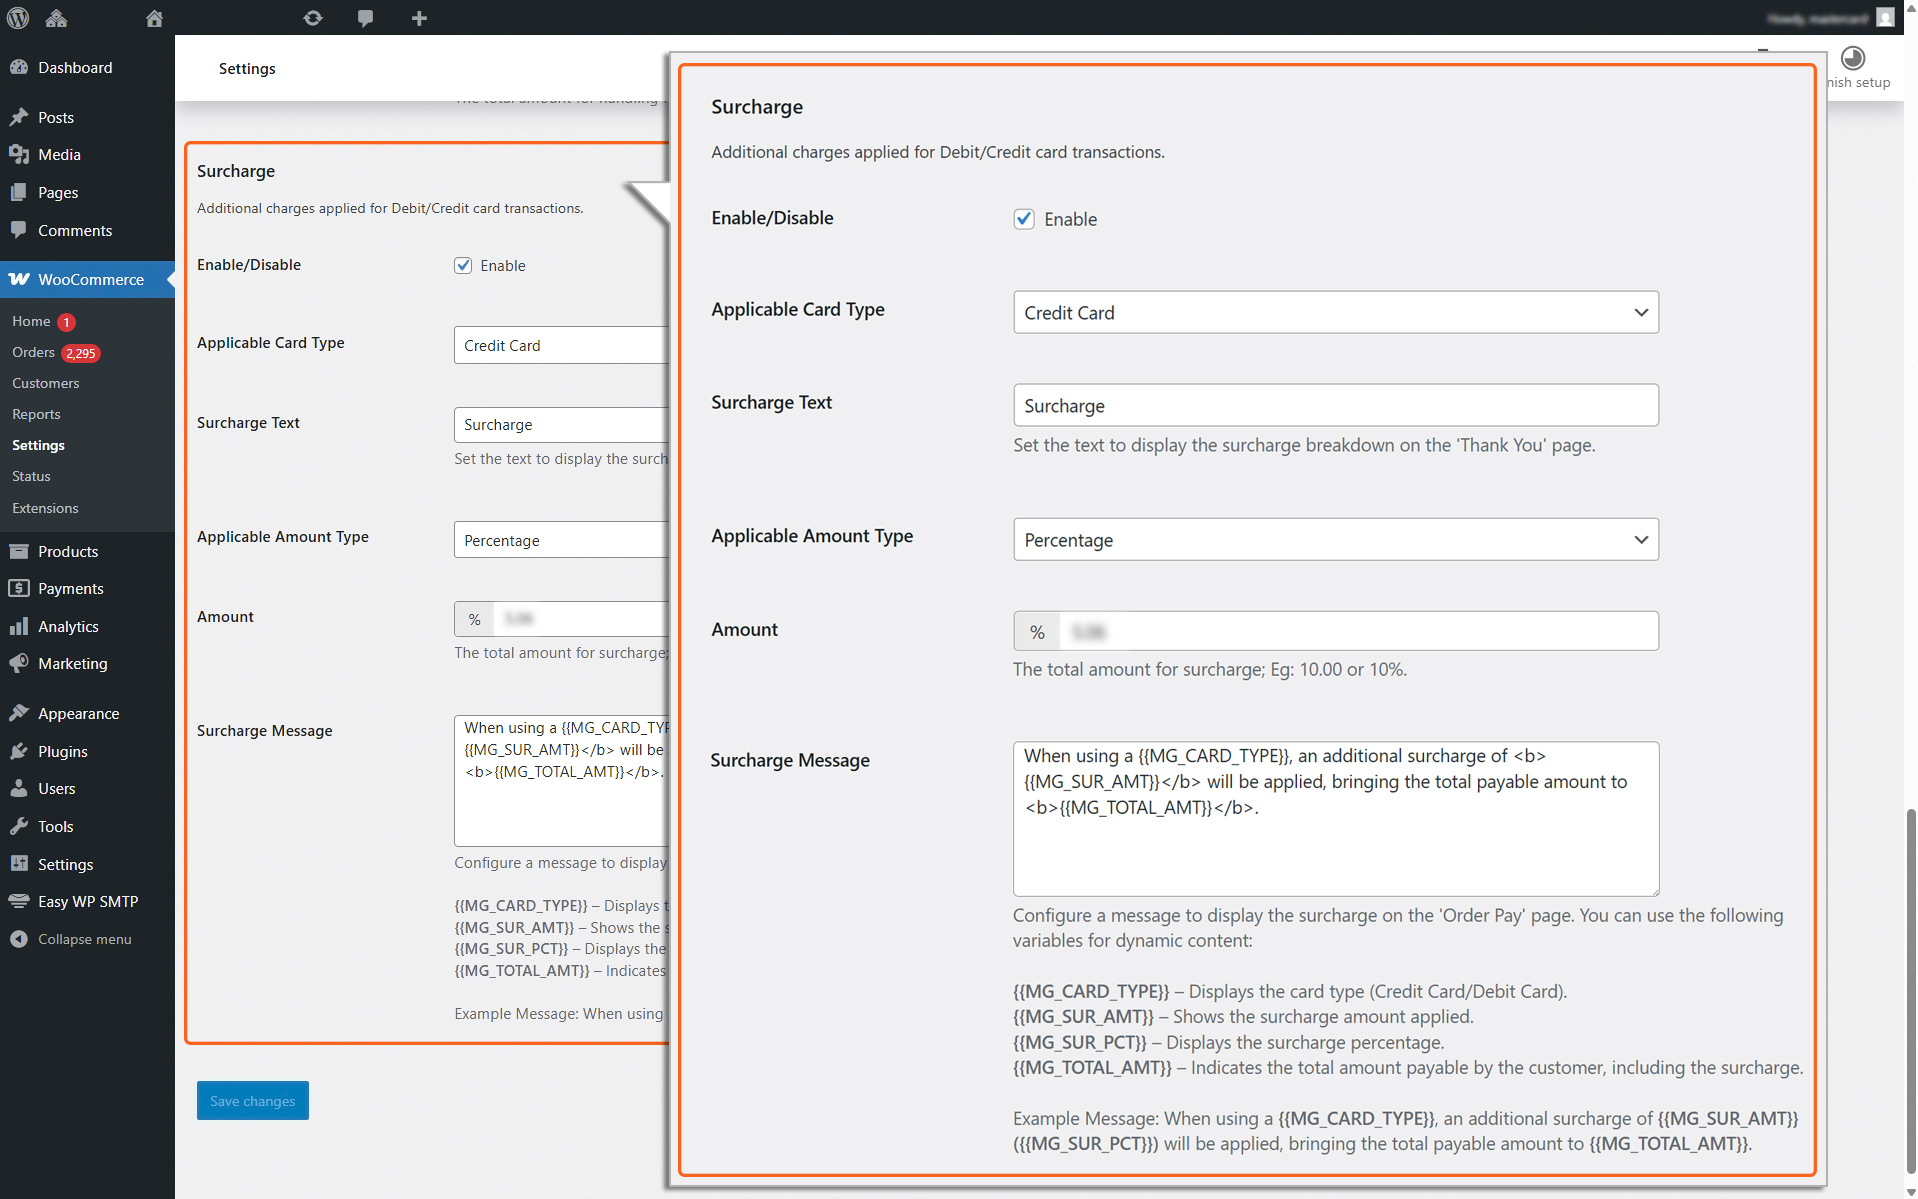Open WooCommerce Status submenu link
1918x1199 pixels.
click(31, 476)
